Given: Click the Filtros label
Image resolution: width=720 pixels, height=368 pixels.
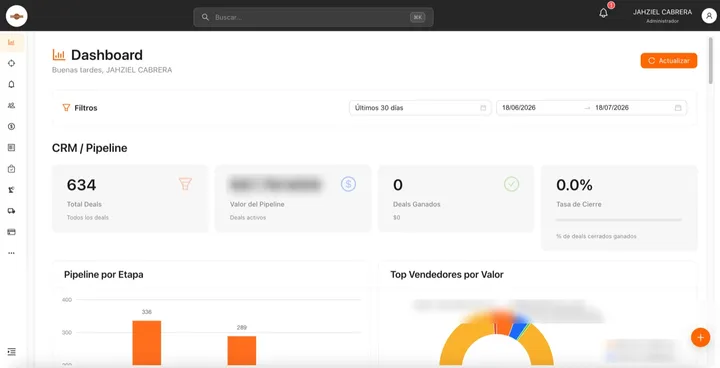Looking at the screenshot, I should click(86, 108).
